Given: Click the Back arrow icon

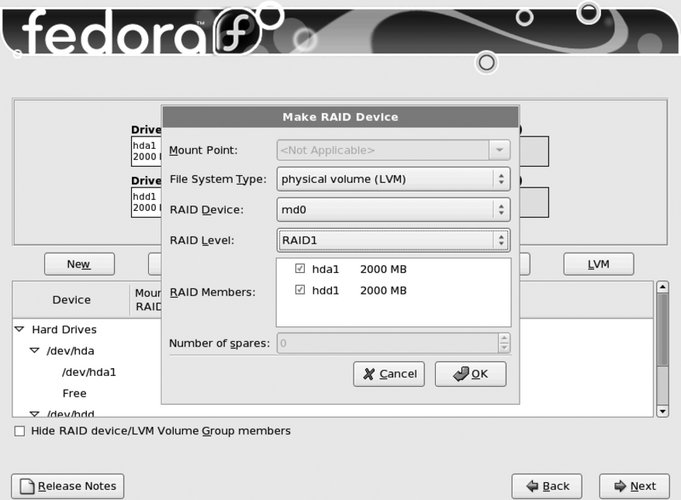Looking at the screenshot, I should coord(530,486).
